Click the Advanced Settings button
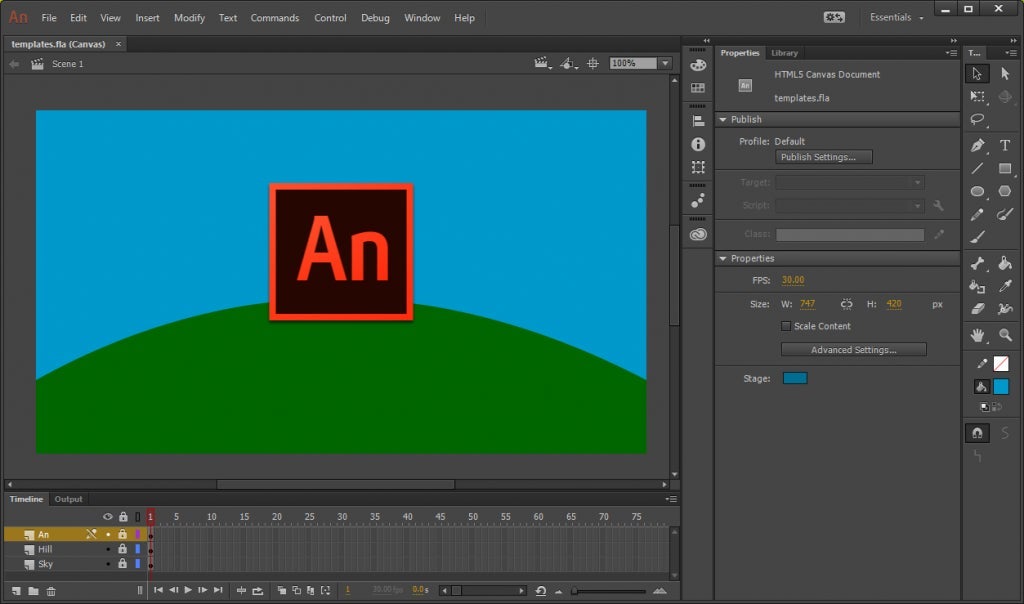Image resolution: width=1024 pixels, height=604 pixels. [853, 349]
